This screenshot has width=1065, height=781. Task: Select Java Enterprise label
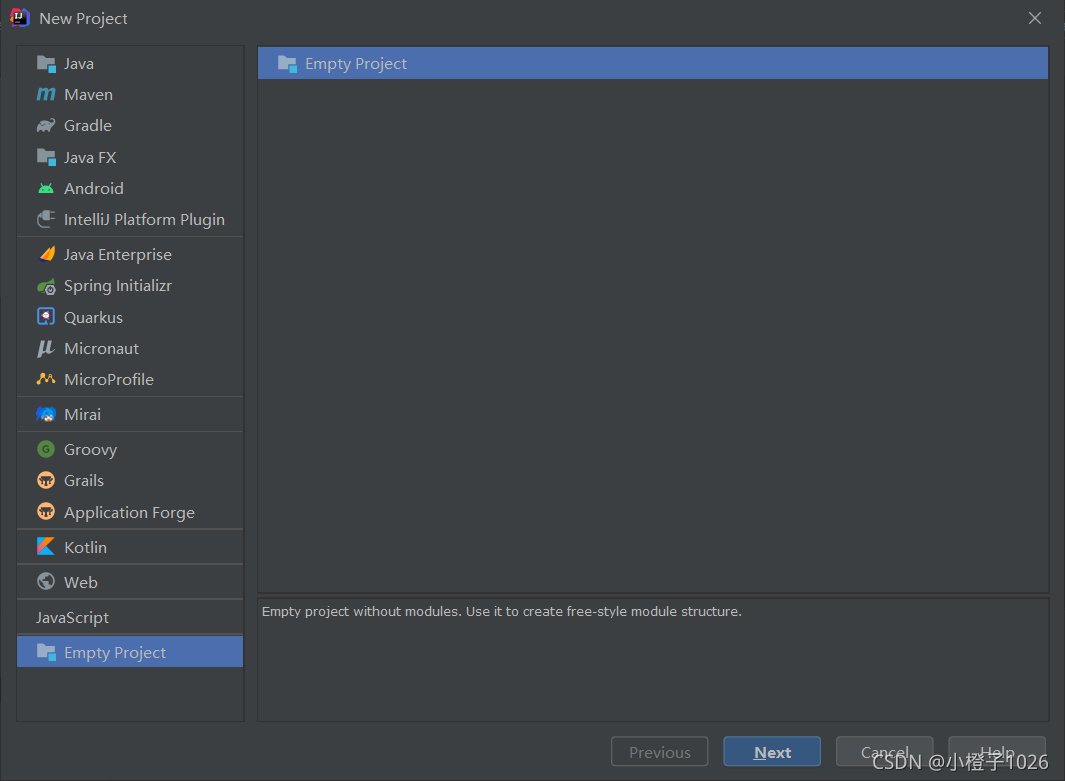118,255
